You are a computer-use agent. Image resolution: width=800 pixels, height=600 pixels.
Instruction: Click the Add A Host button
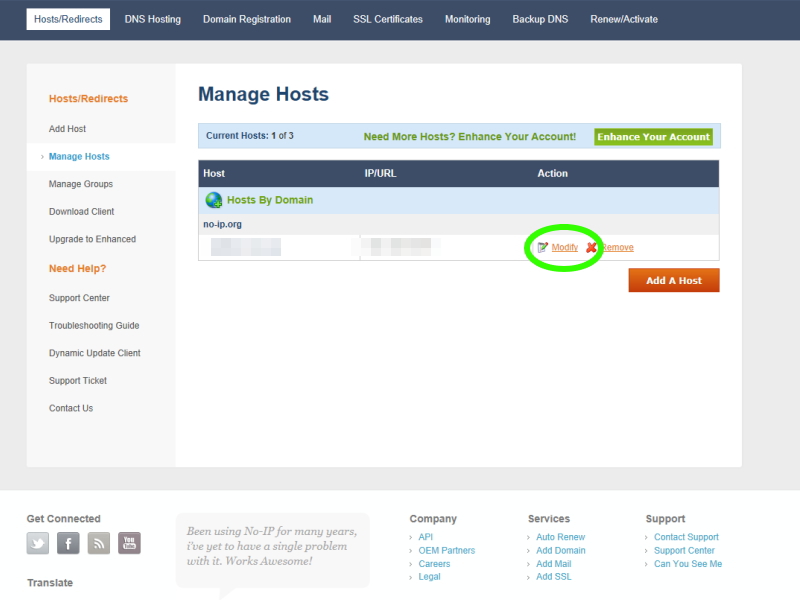(x=674, y=280)
